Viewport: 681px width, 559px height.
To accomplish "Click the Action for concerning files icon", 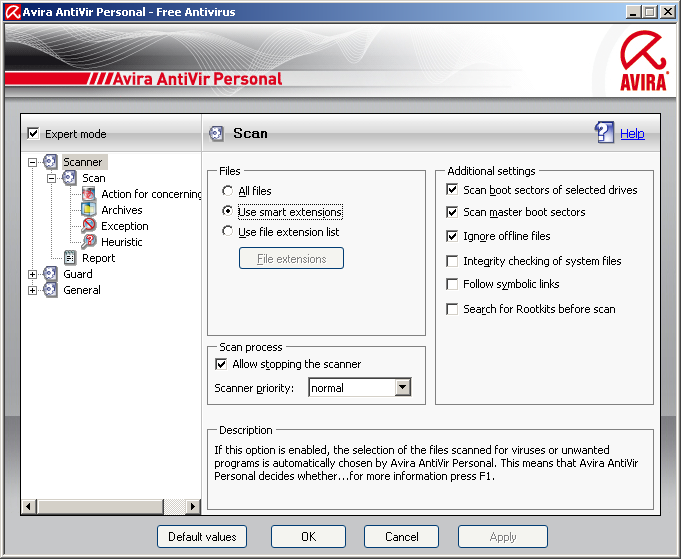I will coord(89,194).
